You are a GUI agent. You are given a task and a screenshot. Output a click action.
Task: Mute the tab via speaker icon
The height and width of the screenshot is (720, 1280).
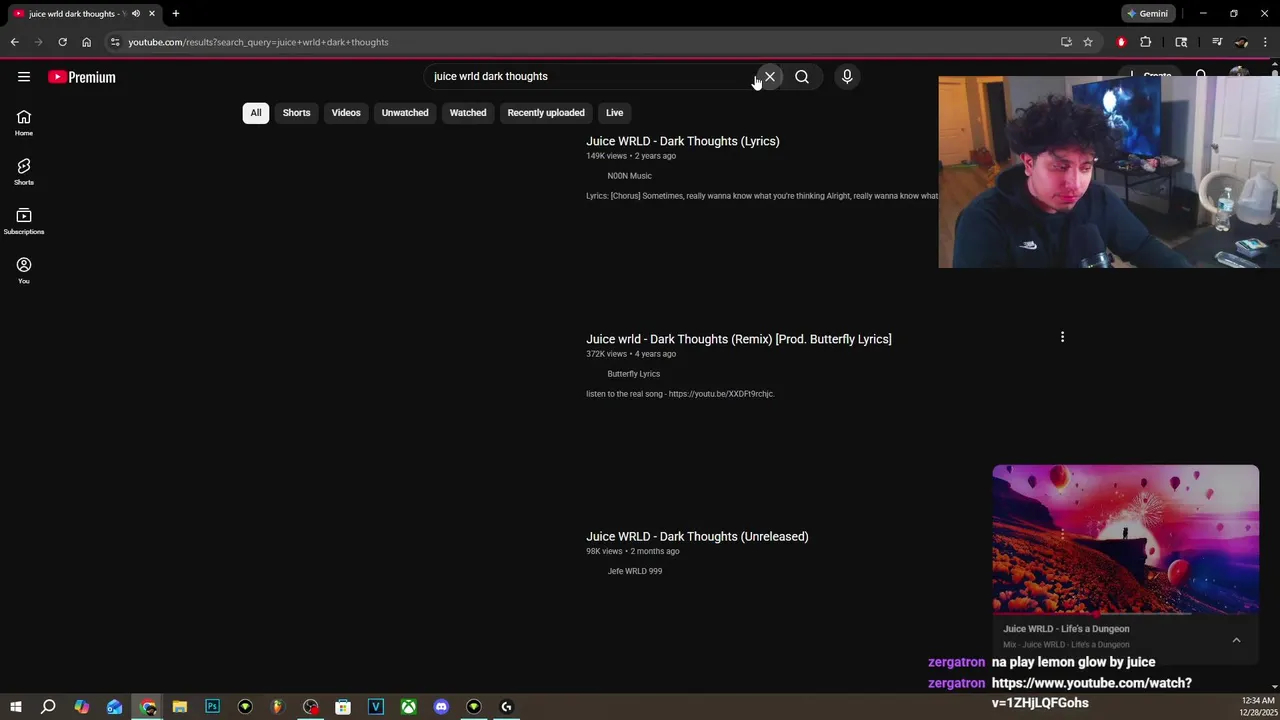(x=136, y=14)
